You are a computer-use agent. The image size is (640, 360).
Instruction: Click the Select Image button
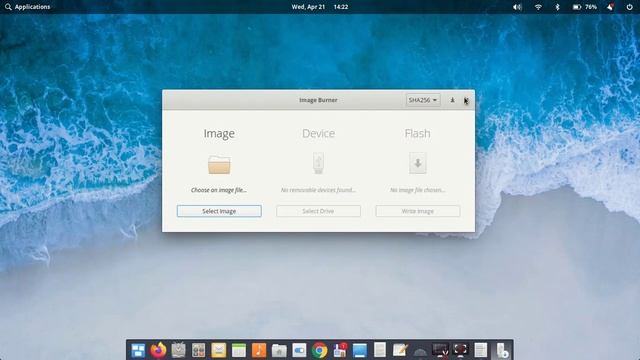coord(219,211)
